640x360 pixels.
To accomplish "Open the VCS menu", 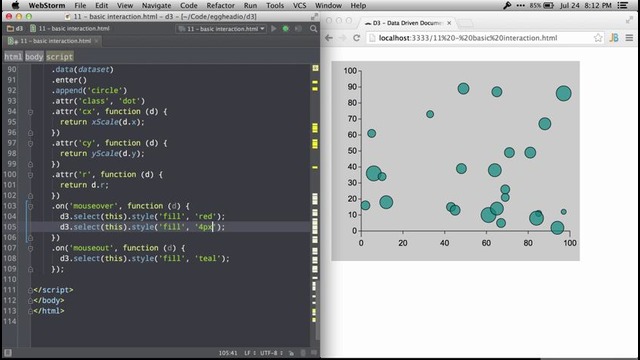I will [x=299, y=5].
